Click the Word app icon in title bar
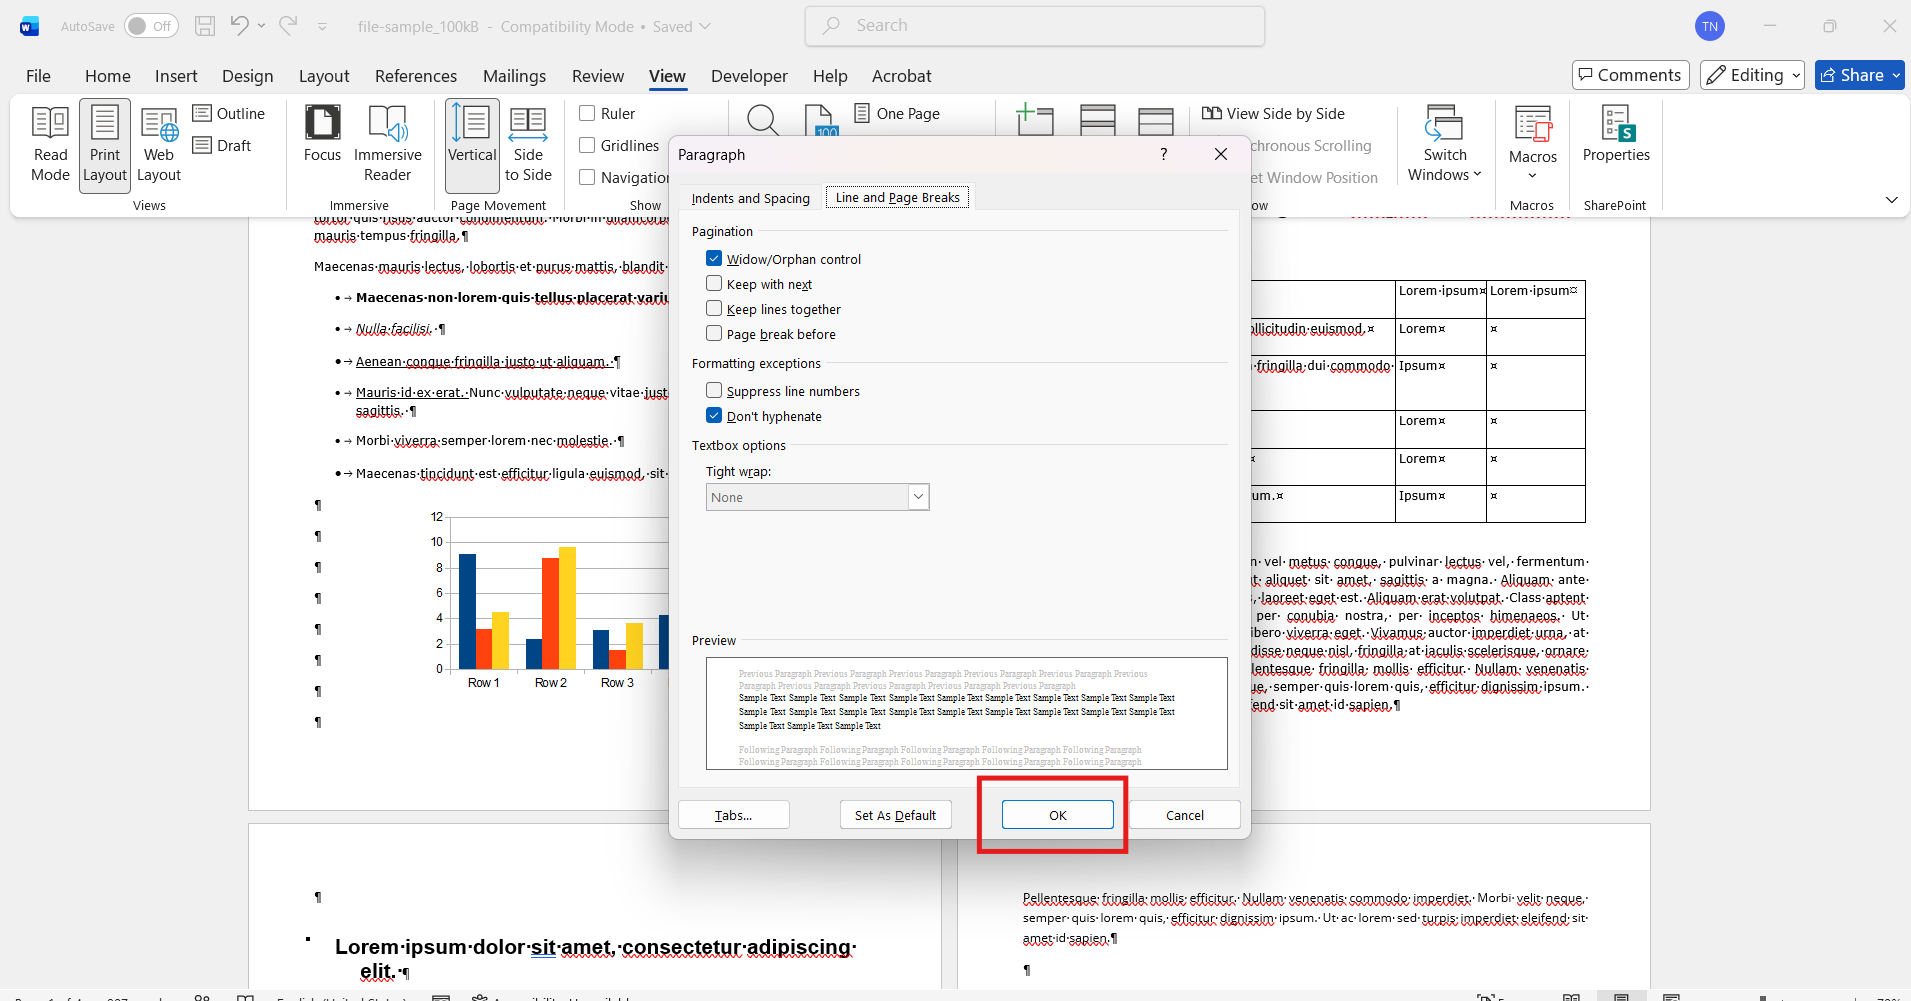This screenshot has height=1001, width=1911. [29, 26]
